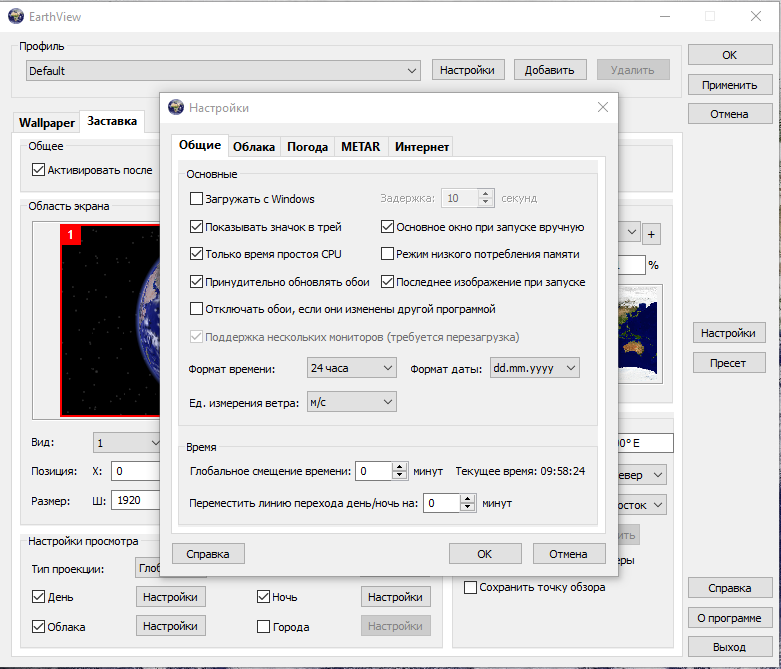Enable Города checkbox
Viewport: 781px width, 669px height.
tap(263, 627)
